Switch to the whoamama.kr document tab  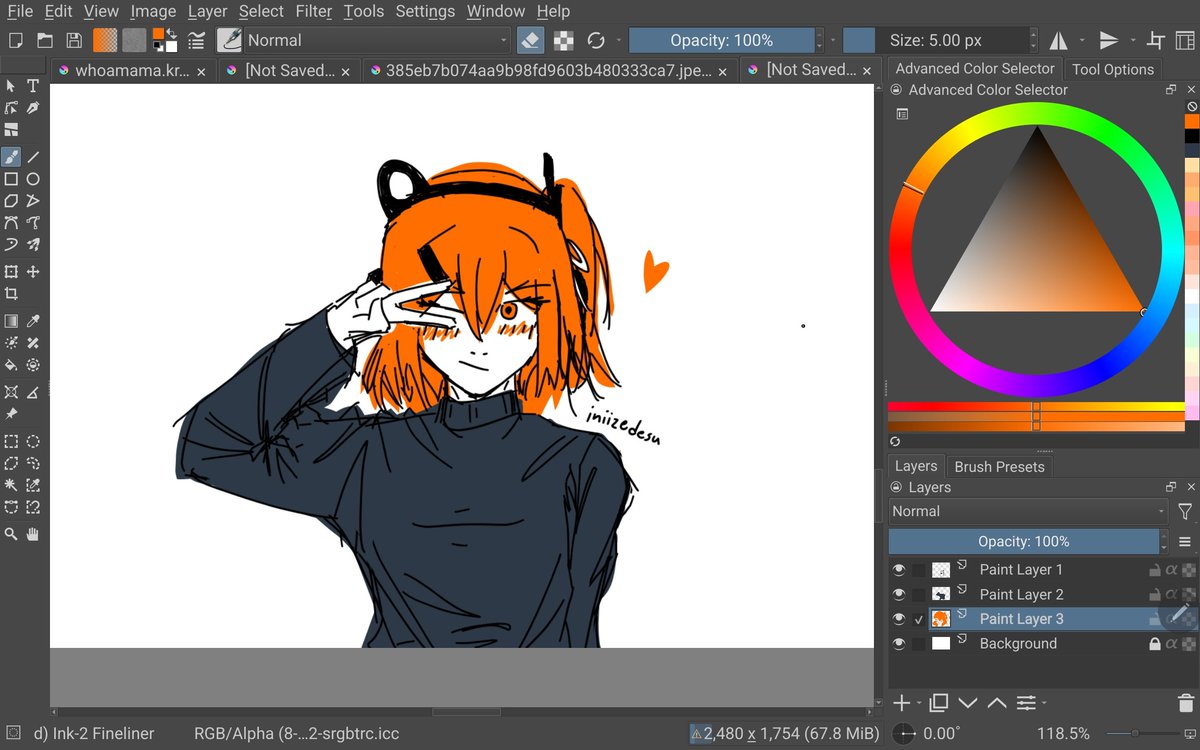coord(132,70)
